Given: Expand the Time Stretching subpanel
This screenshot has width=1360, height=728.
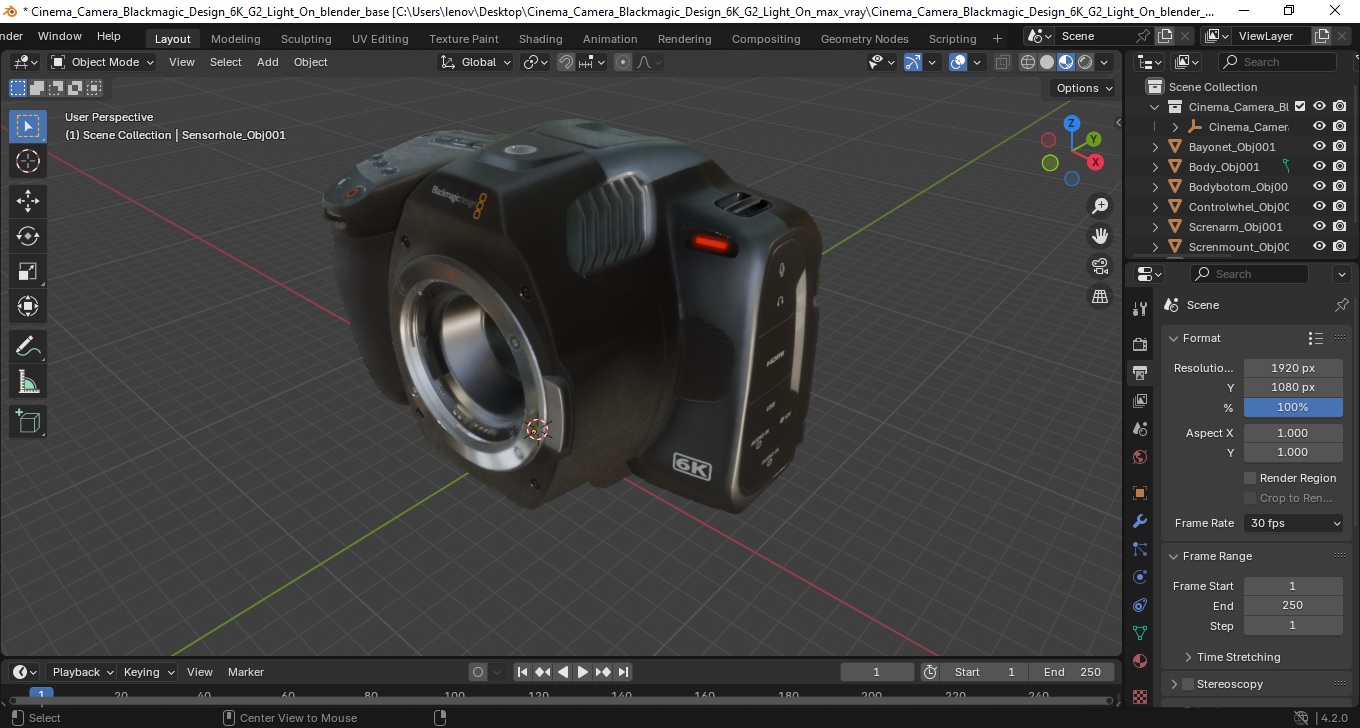Looking at the screenshot, I should [1238, 657].
